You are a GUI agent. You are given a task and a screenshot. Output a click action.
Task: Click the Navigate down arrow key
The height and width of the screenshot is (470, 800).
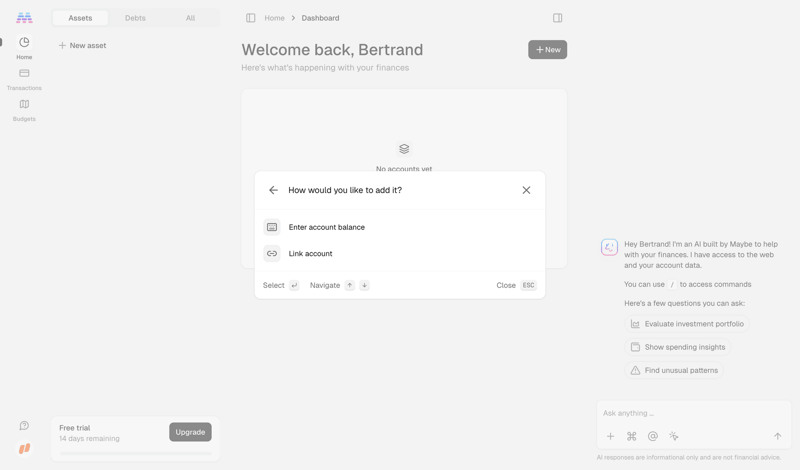click(x=364, y=285)
